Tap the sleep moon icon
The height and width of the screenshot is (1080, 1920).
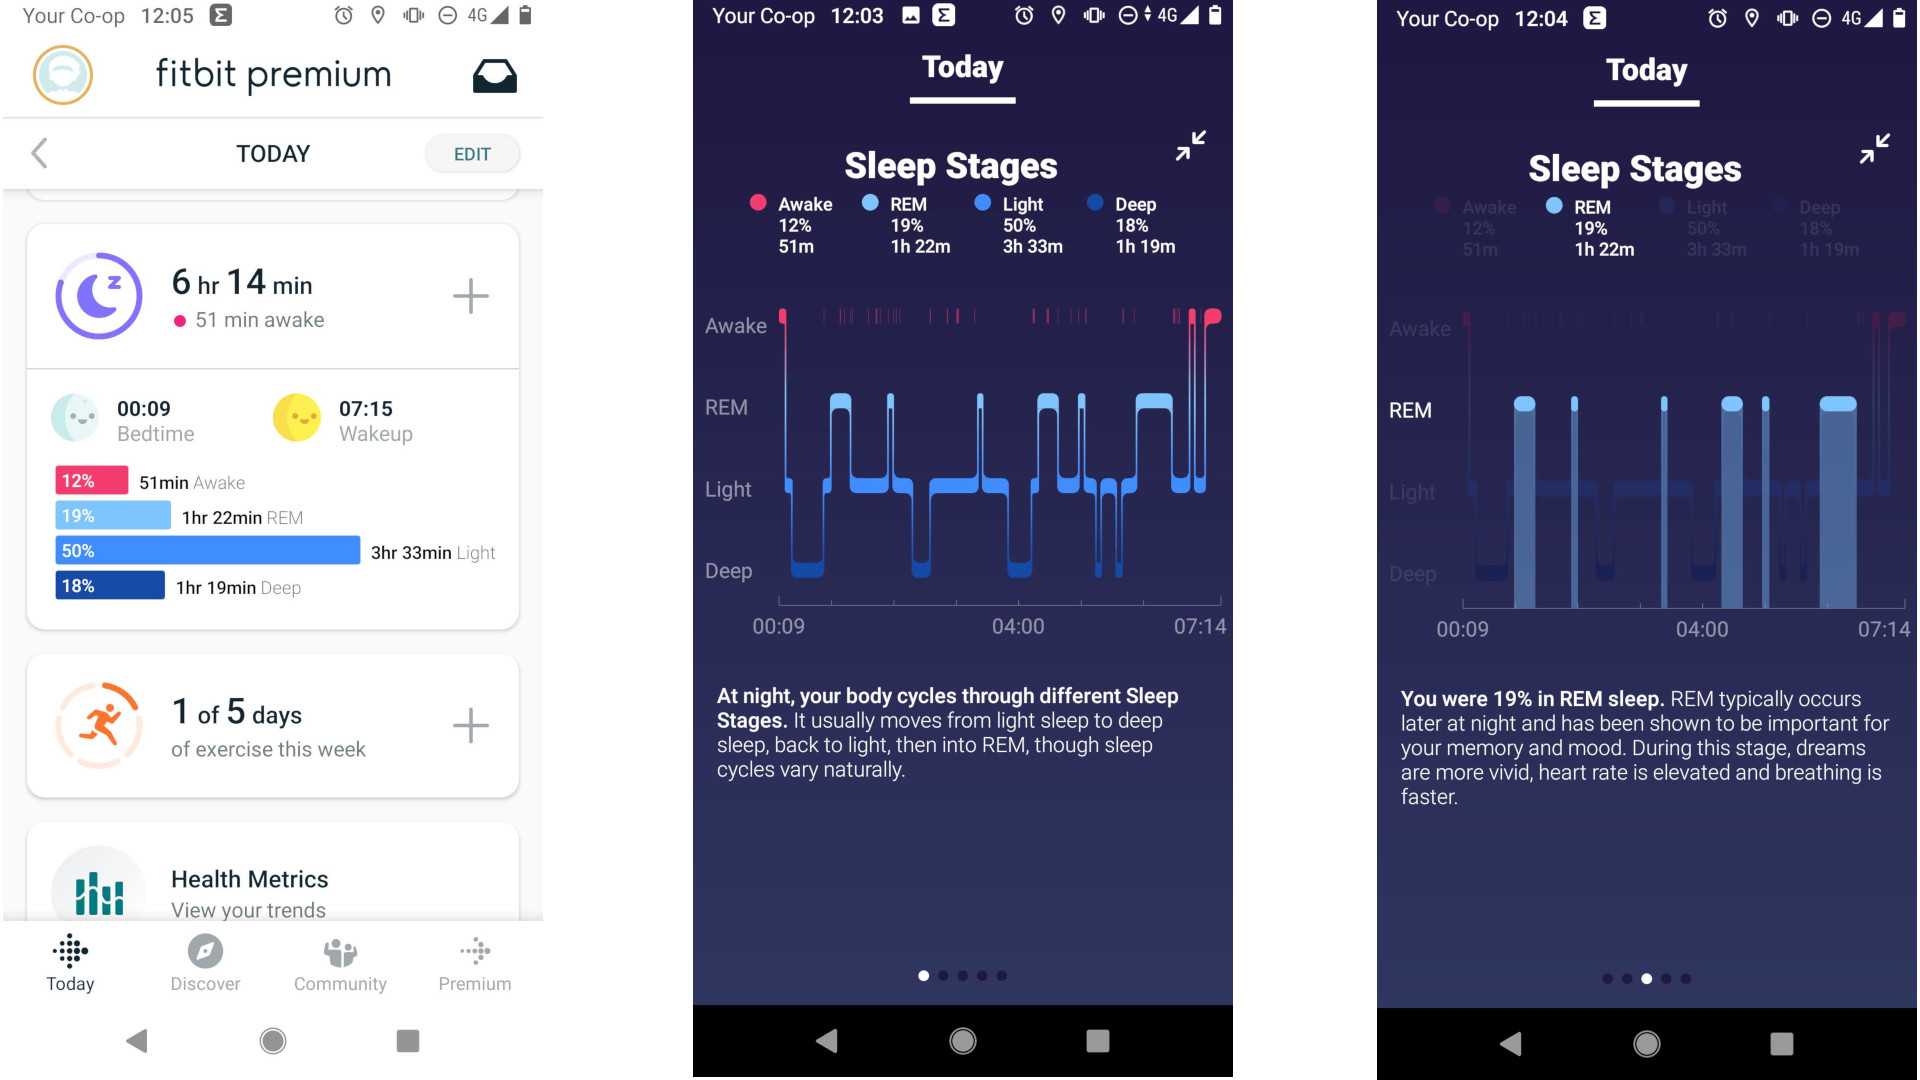(100, 297)
